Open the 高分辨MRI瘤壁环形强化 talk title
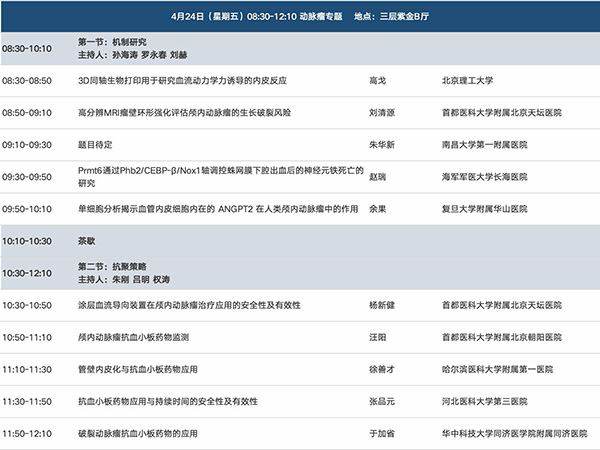The height and width of the screenshot is (450, 600). tap(184, 113)
